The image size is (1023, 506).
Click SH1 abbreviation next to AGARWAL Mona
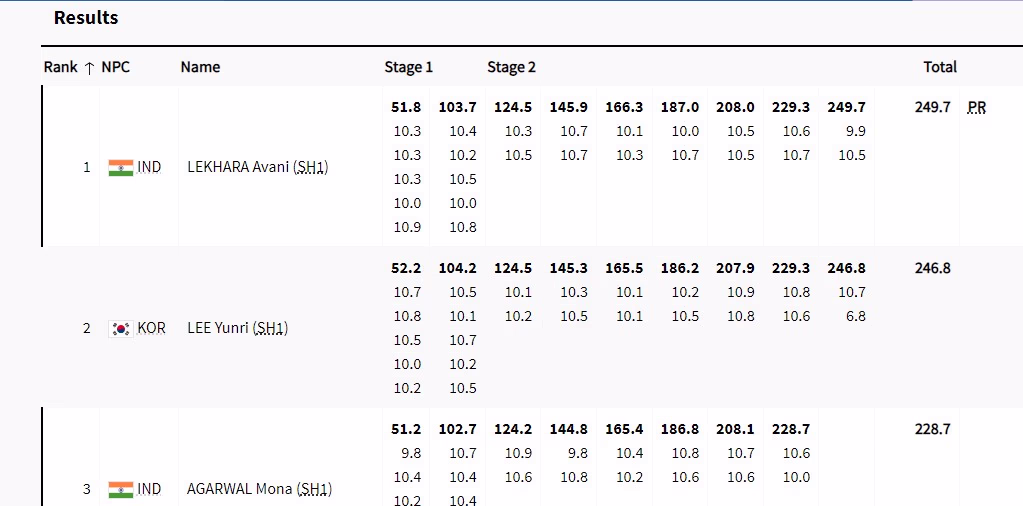click(314, 489)
